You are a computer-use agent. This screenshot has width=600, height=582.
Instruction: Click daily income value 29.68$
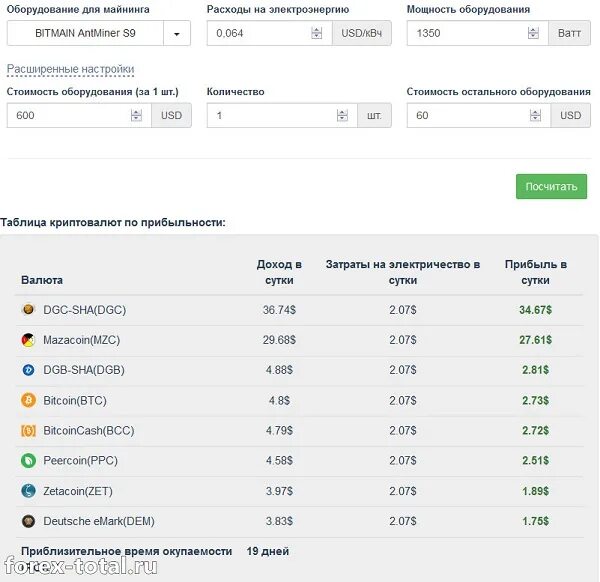pyautogui.click(x=279, y=340)
